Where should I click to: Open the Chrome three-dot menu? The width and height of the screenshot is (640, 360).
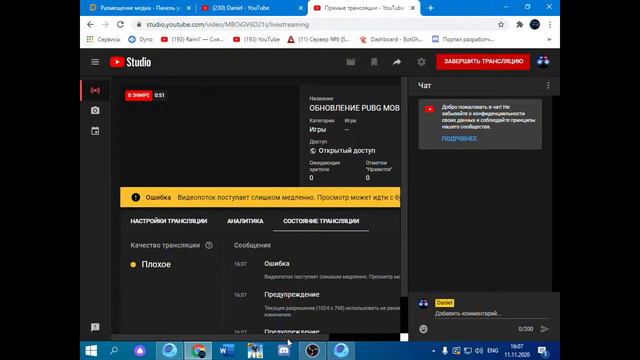(x=550, y=24)
